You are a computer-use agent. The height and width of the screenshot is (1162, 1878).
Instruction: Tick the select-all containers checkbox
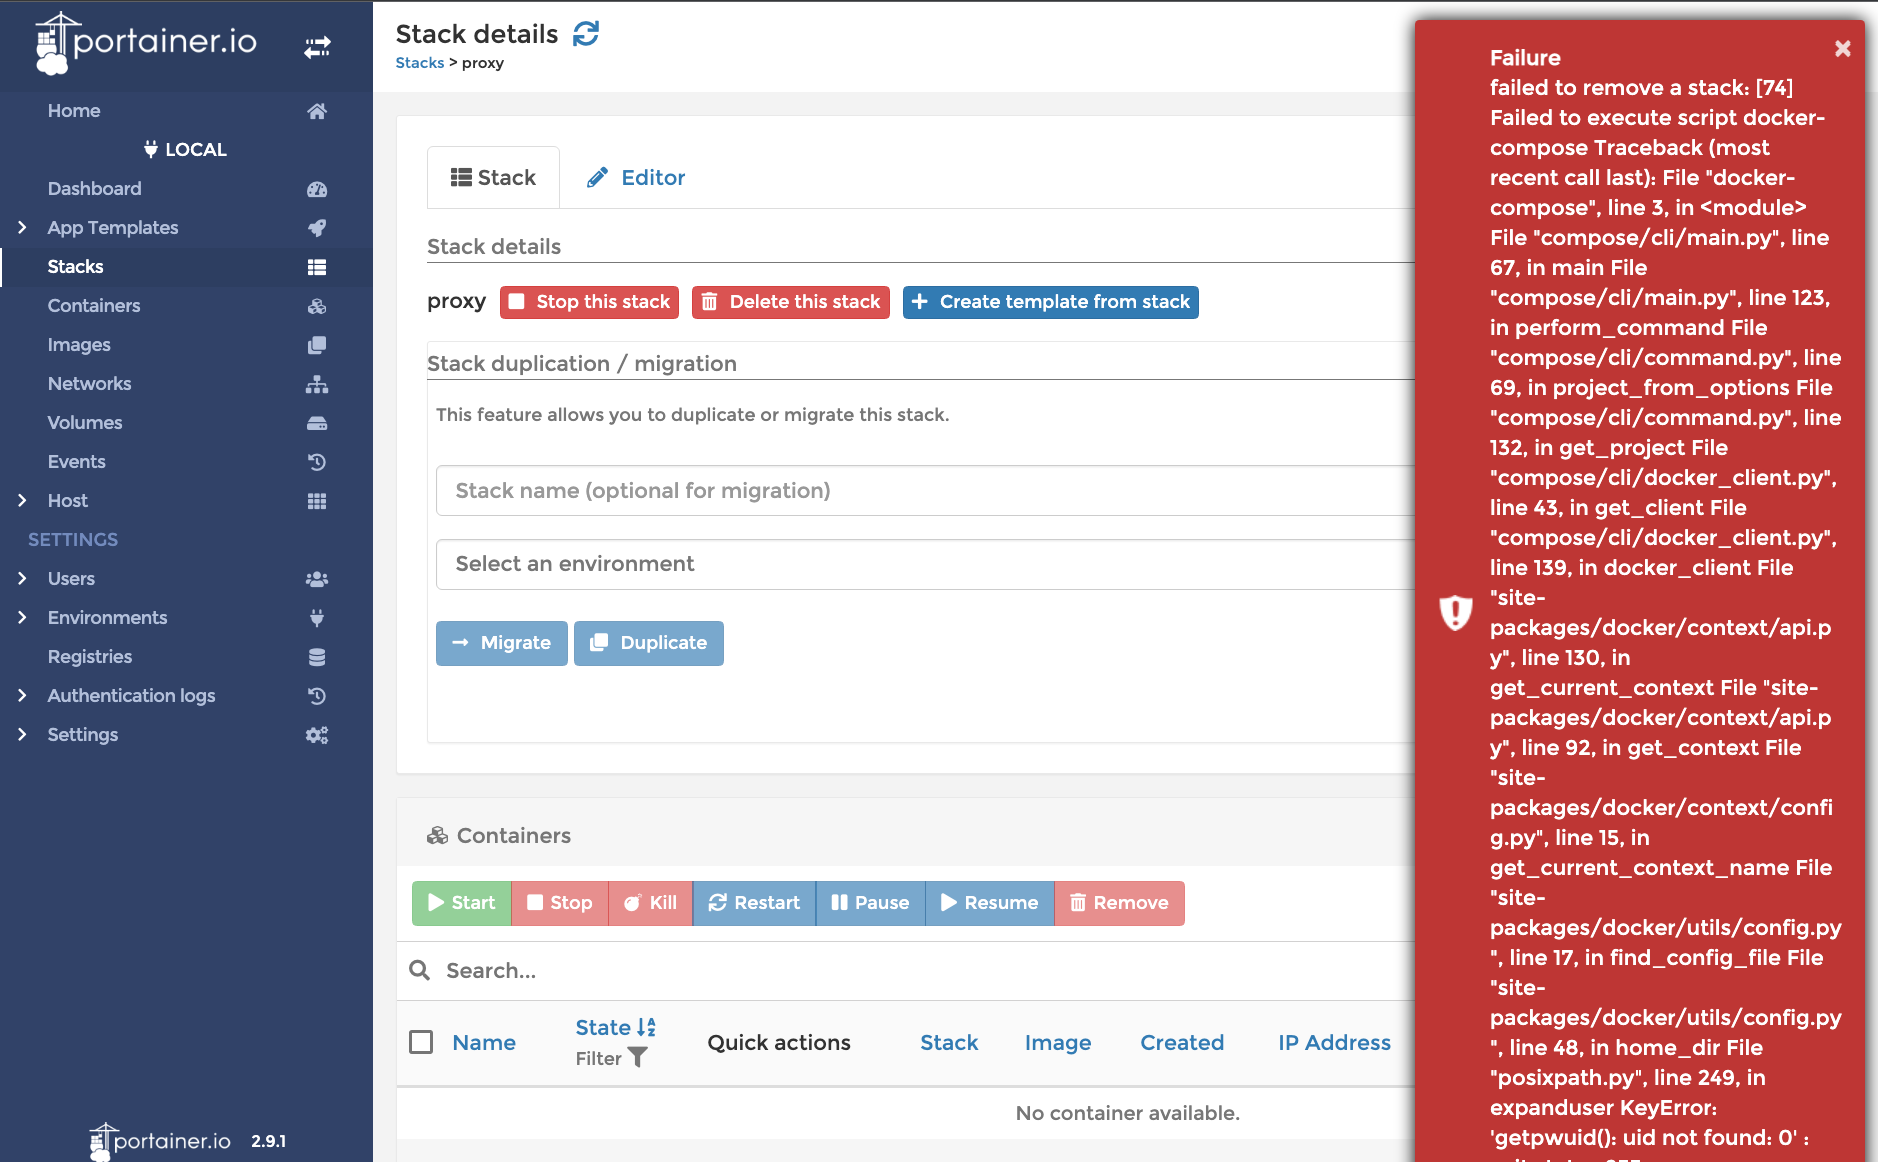[421, 1042]
